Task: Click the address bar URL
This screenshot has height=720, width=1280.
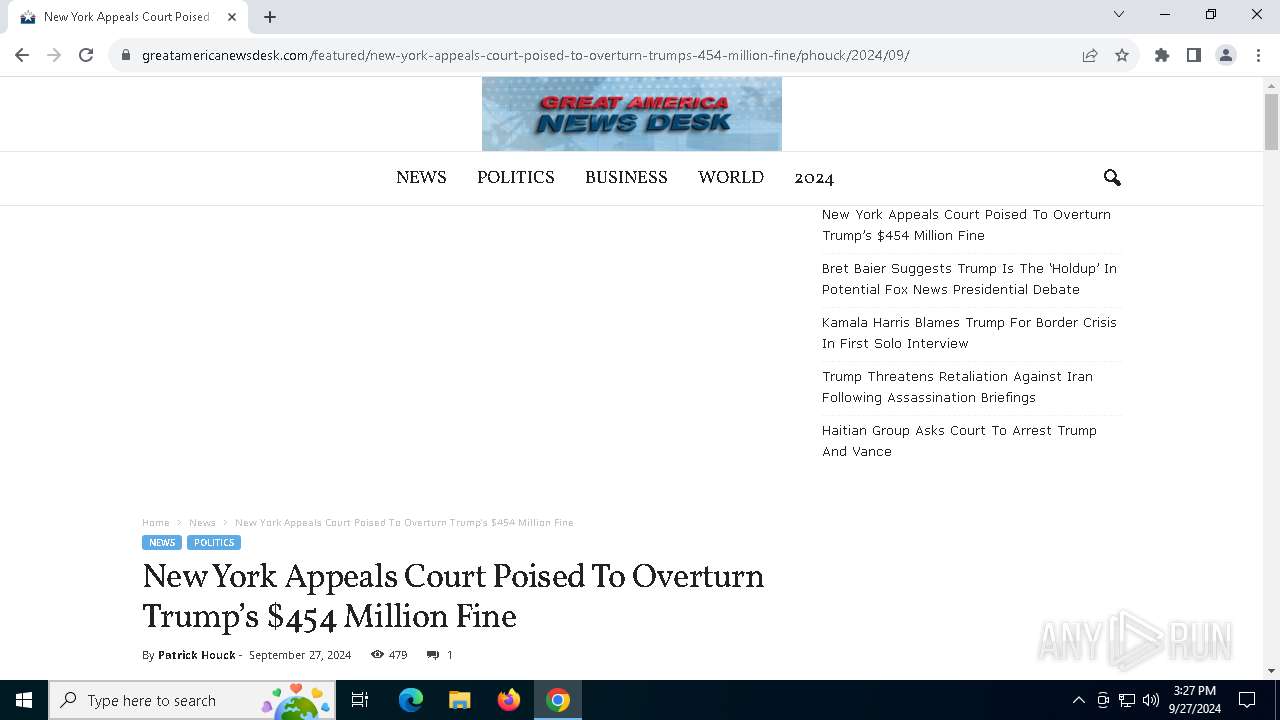Action: coord(525,55)
